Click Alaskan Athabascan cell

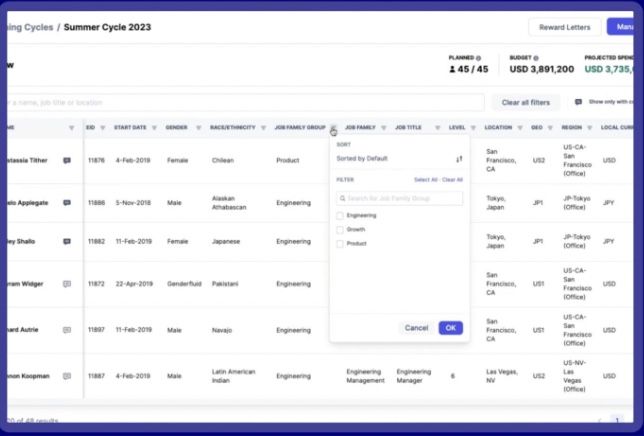229,203
